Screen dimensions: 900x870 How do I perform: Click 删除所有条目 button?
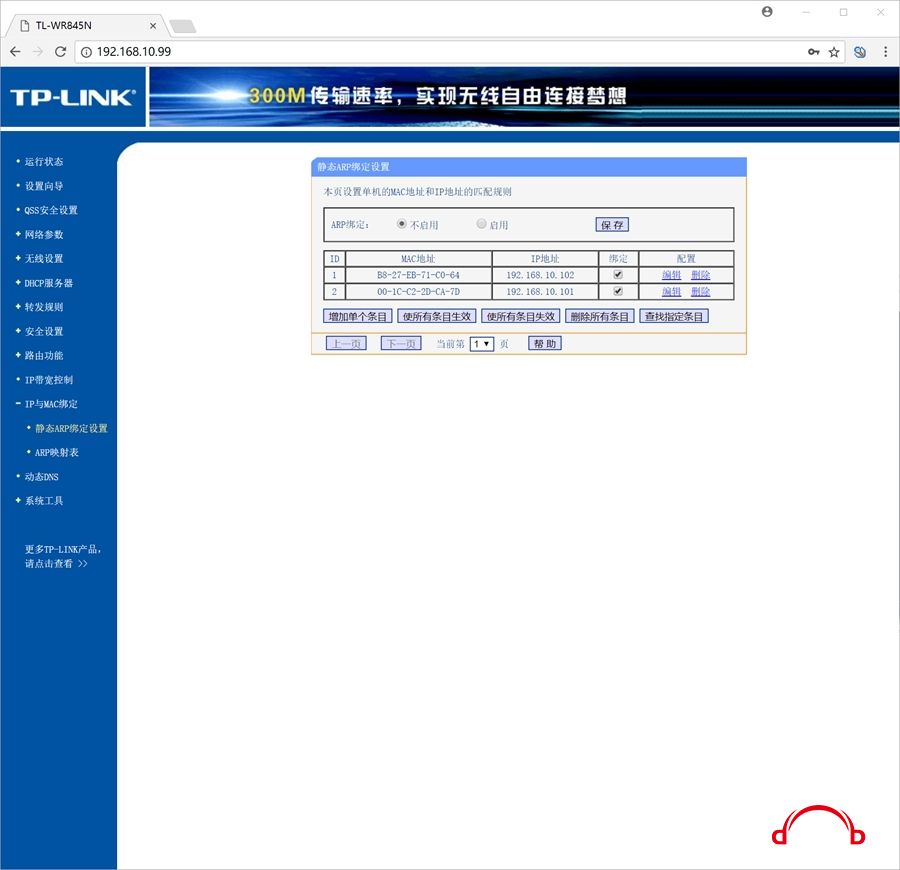coord(600,316)
